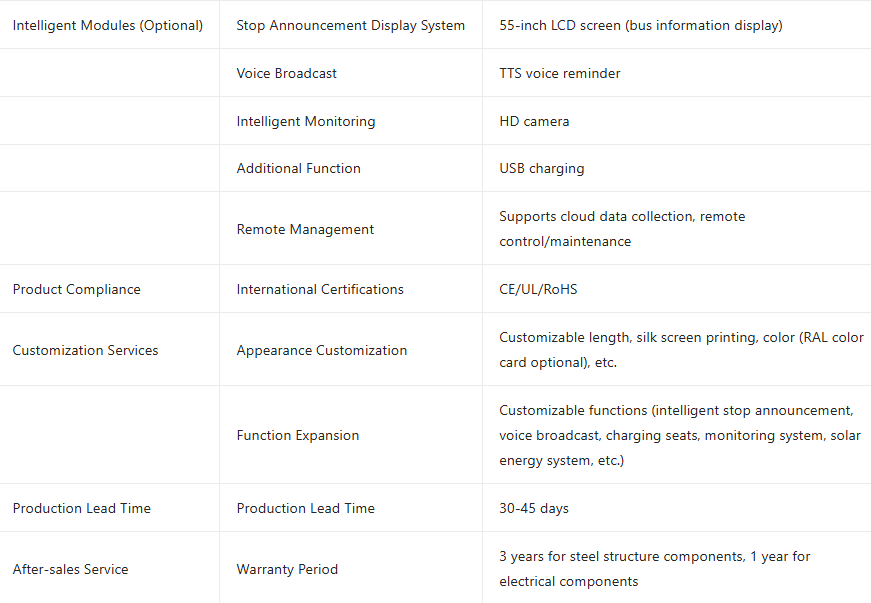The height and width of the screenshot is (603, 871).
Task: Click the "After-sales Service" category cell
Action: pyautogui.click(x=71, y=569)
